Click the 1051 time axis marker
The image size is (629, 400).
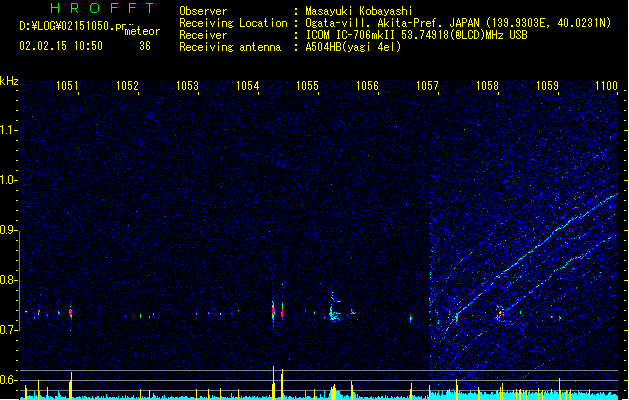click(x=67, y=85)
